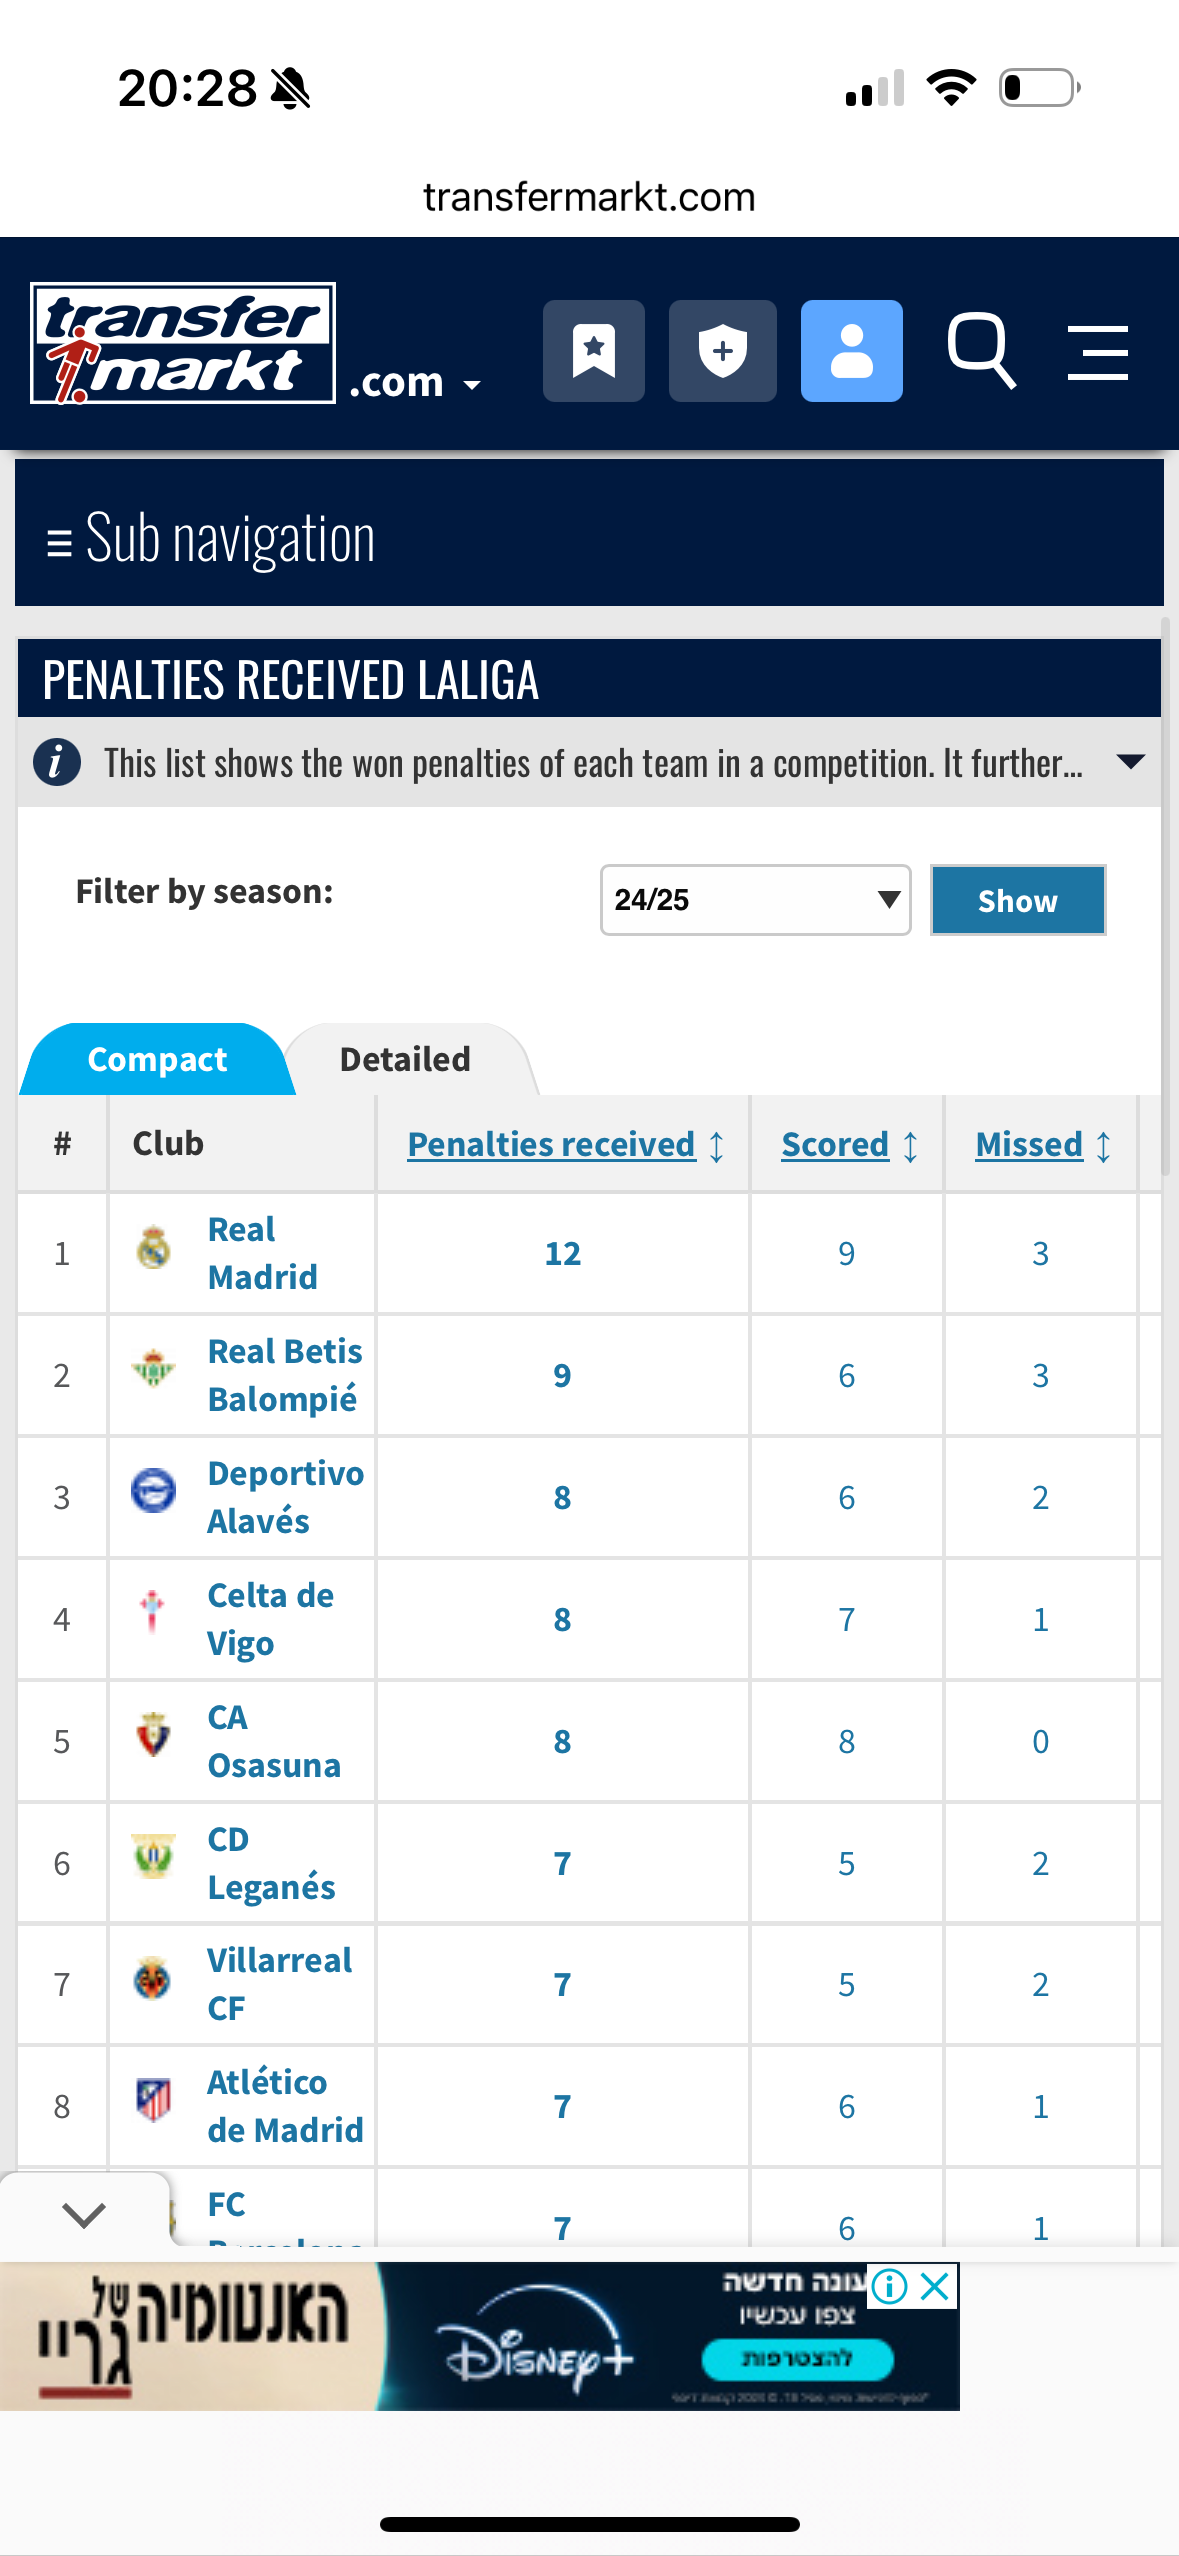Open the 24/25 season dropdown
This screenshot has width=1179, height=2556.
coord(755,900)
